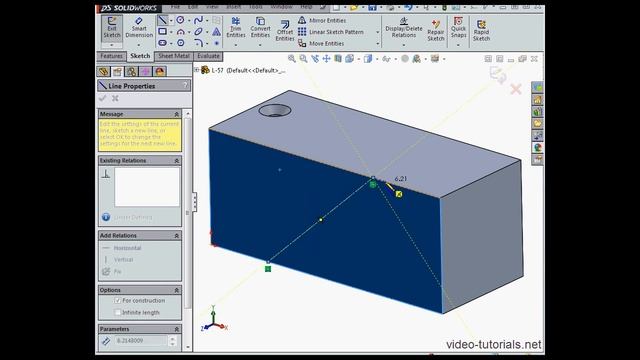Activate the Line sketch tool

[x=162, y=20]
